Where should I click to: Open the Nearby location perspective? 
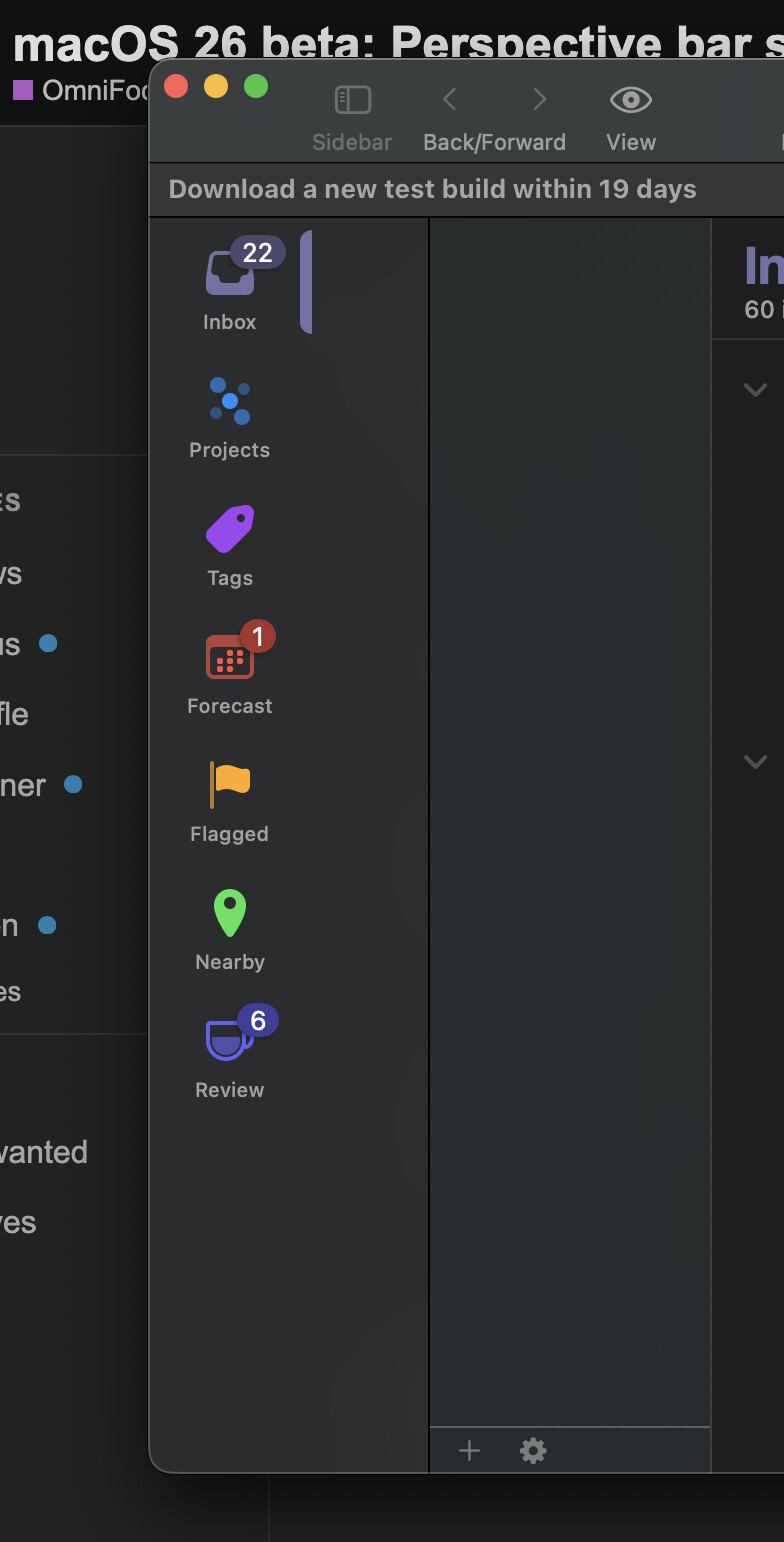tap(230, 929)
